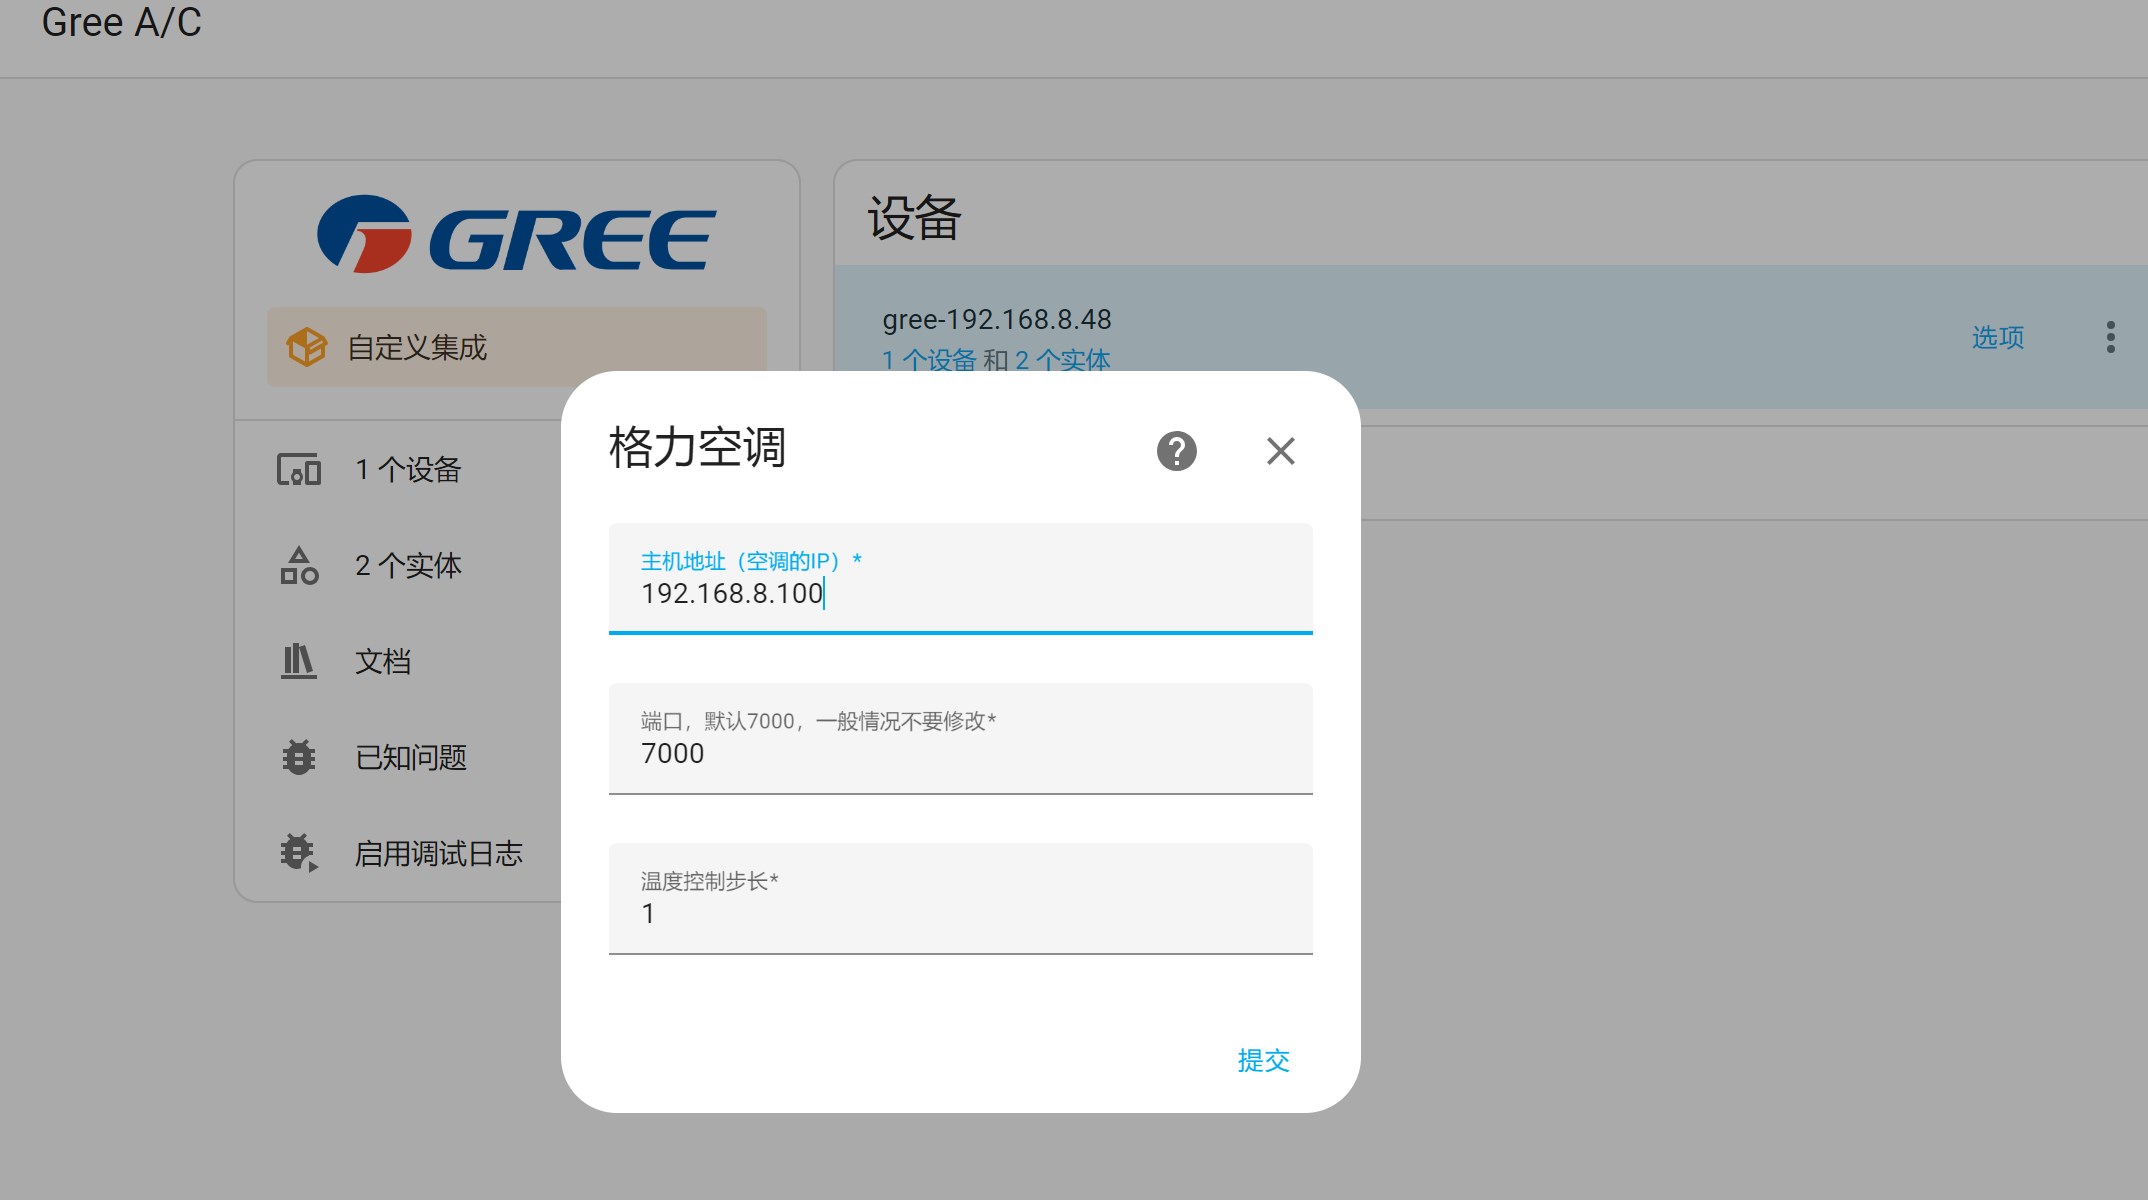Viewport: 2148px width, 1200px height.
Task: Open the three-dot menu on gree-192.168.8.48
Action: 2110,337
